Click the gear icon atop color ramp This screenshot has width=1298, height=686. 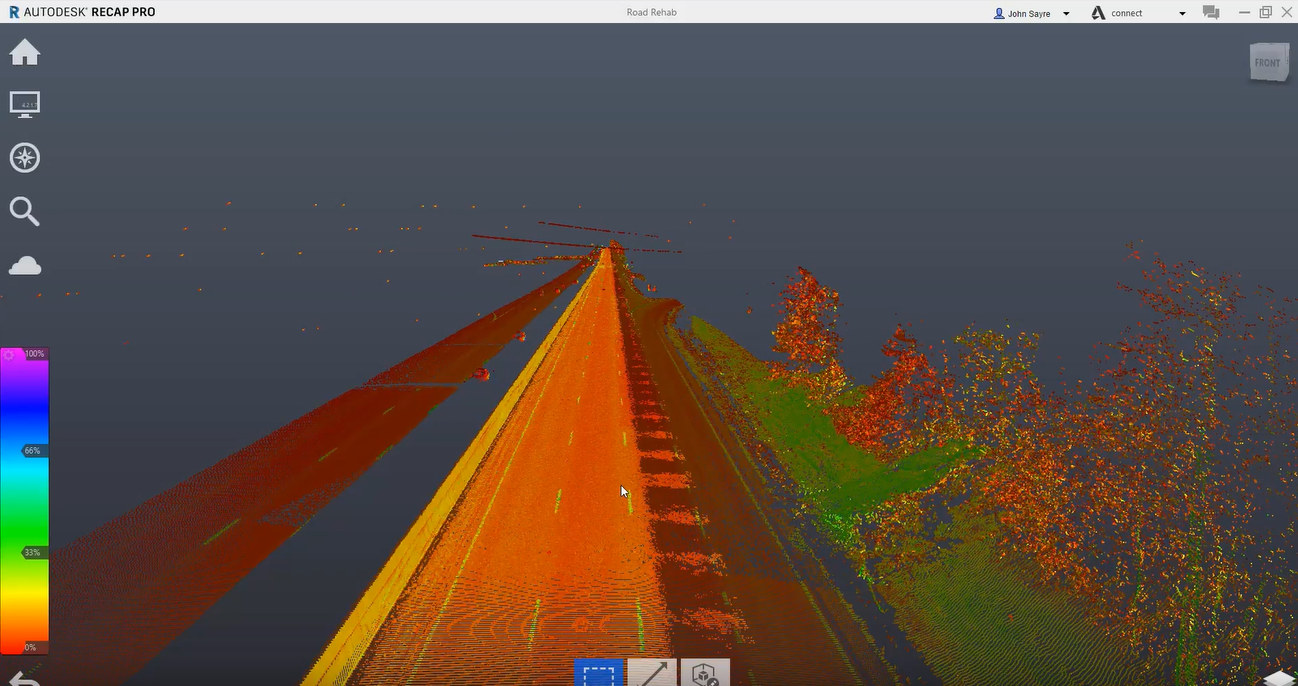click(x=9, y=354)
